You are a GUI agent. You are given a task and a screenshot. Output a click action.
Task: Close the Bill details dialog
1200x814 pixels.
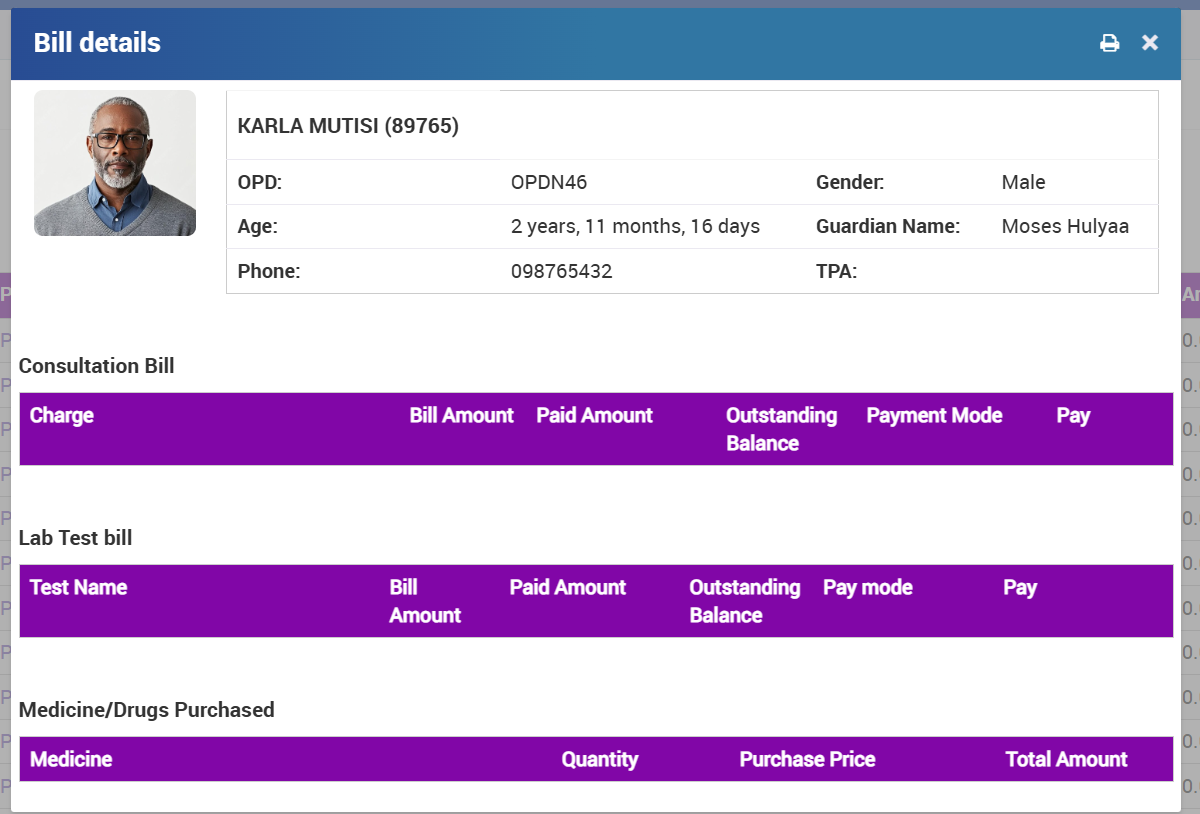(x=1150, y=42)
